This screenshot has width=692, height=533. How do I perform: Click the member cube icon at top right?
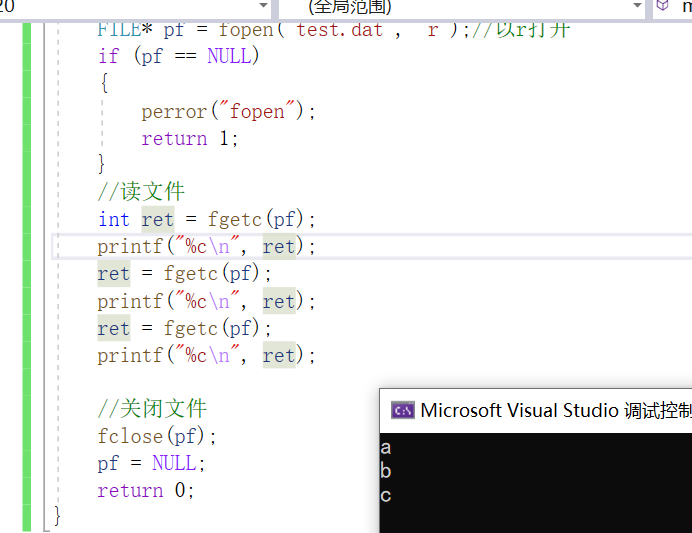click(662, 6)
